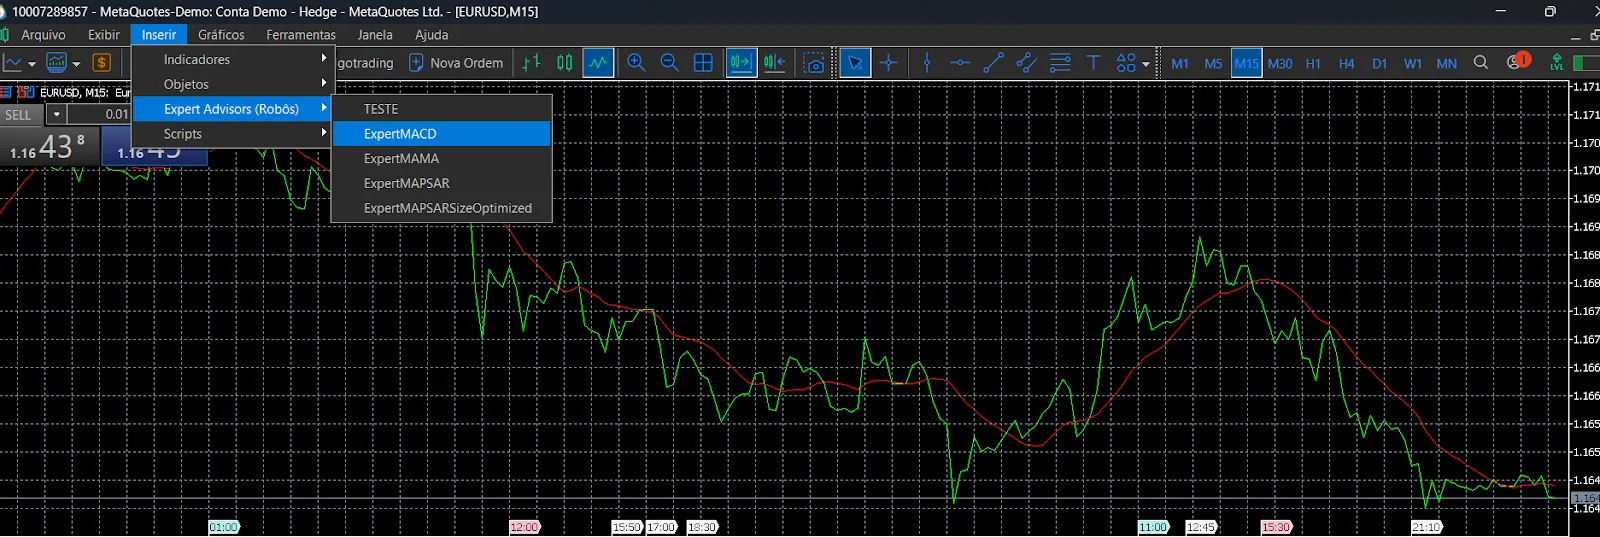Select the text label tool
The height and width of the screenshot is (537, 1600).
pos(1093,63)
